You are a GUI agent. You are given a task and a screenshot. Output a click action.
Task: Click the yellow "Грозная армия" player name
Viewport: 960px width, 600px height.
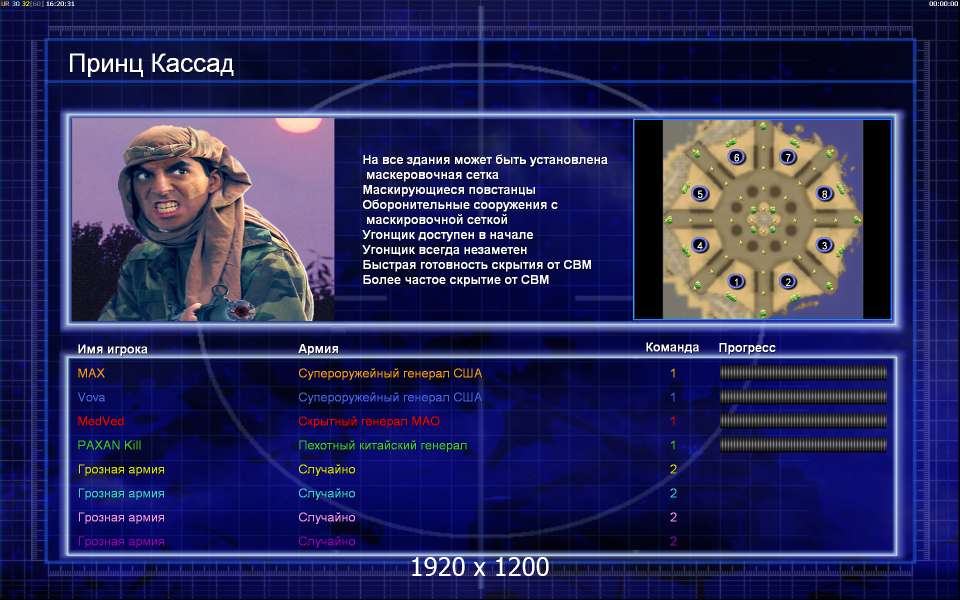(121, 470)
